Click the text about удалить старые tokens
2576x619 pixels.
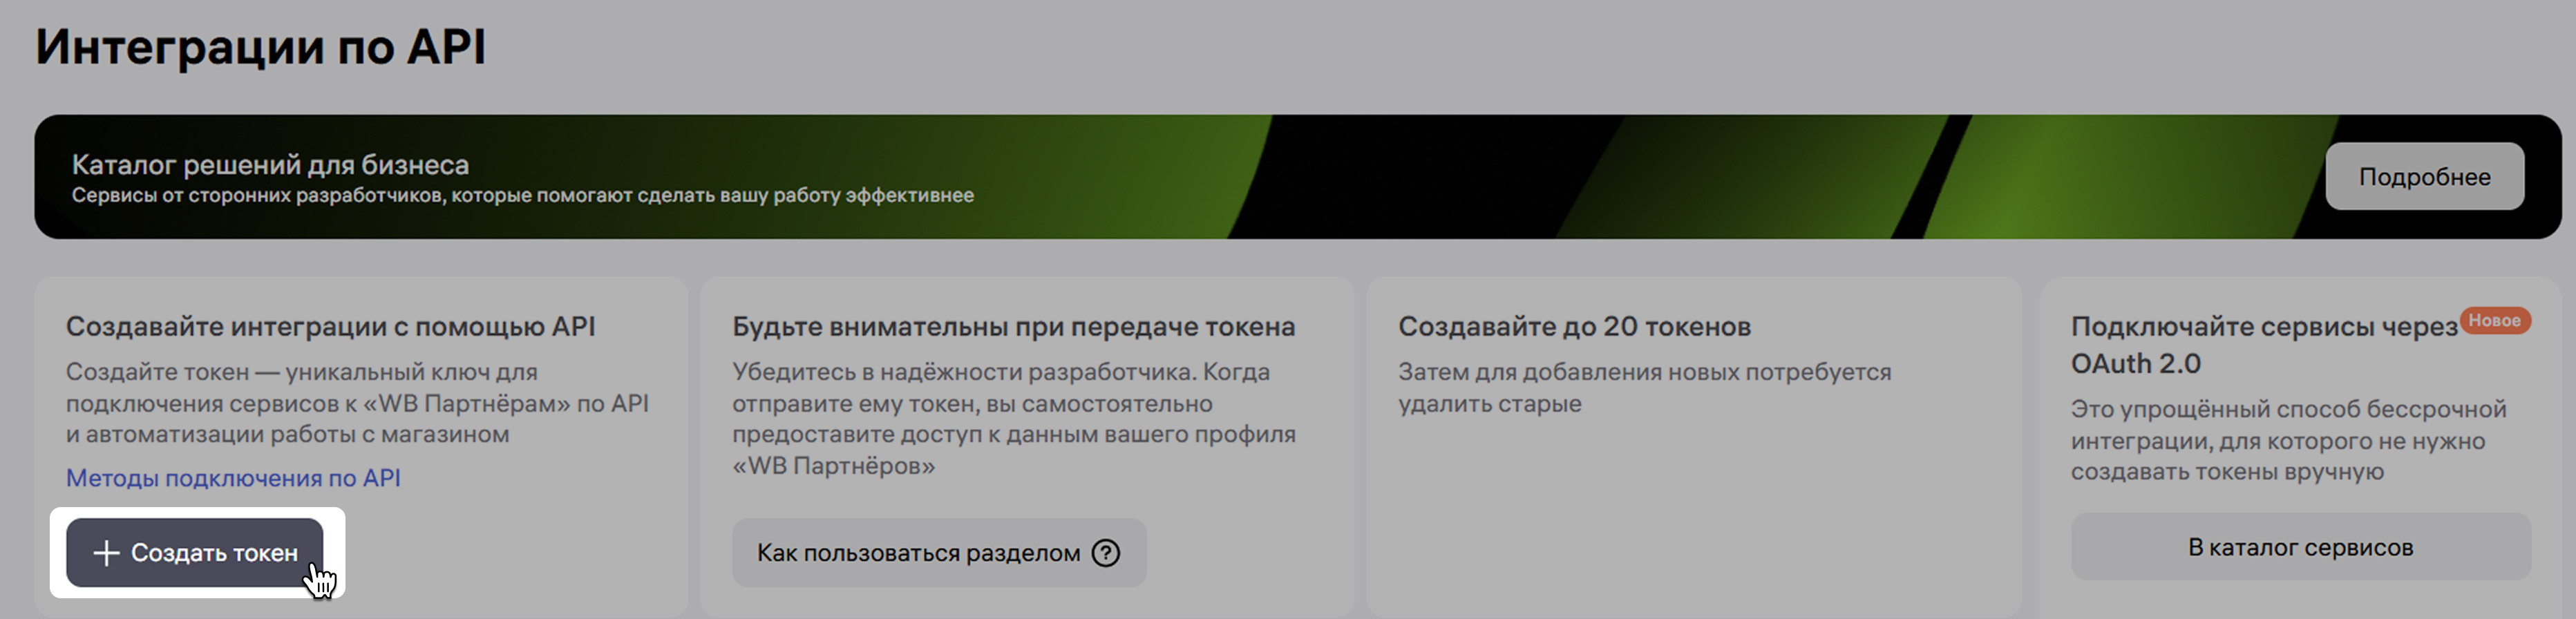point(1643,388)
